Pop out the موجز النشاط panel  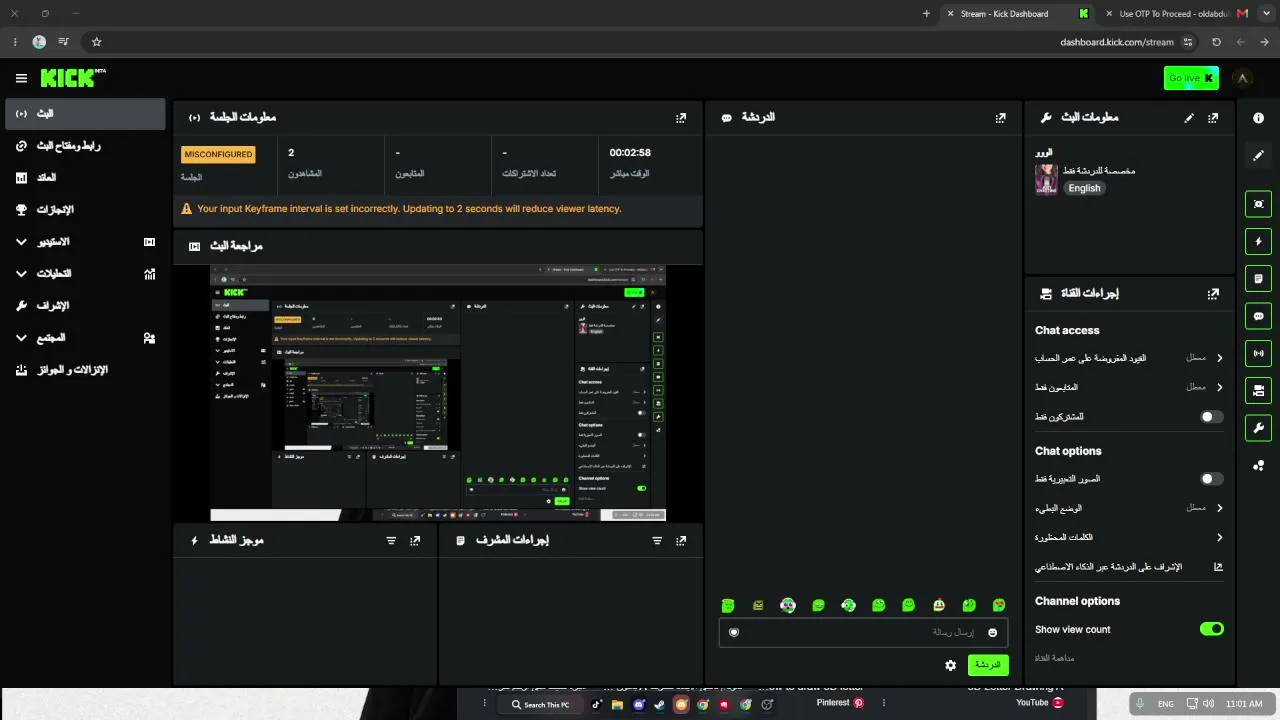click(415, 540)
